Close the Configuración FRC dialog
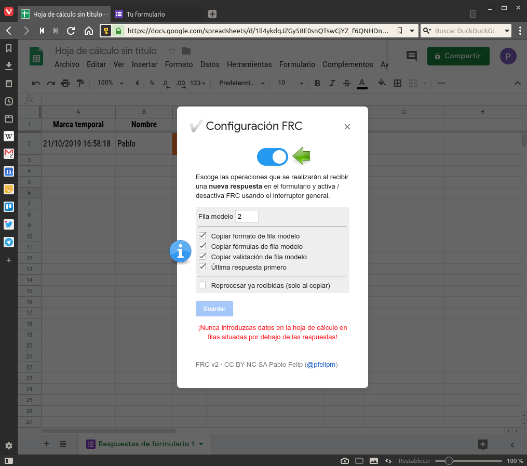This screenshot has width=527, height=466. [x=347, y=127]
